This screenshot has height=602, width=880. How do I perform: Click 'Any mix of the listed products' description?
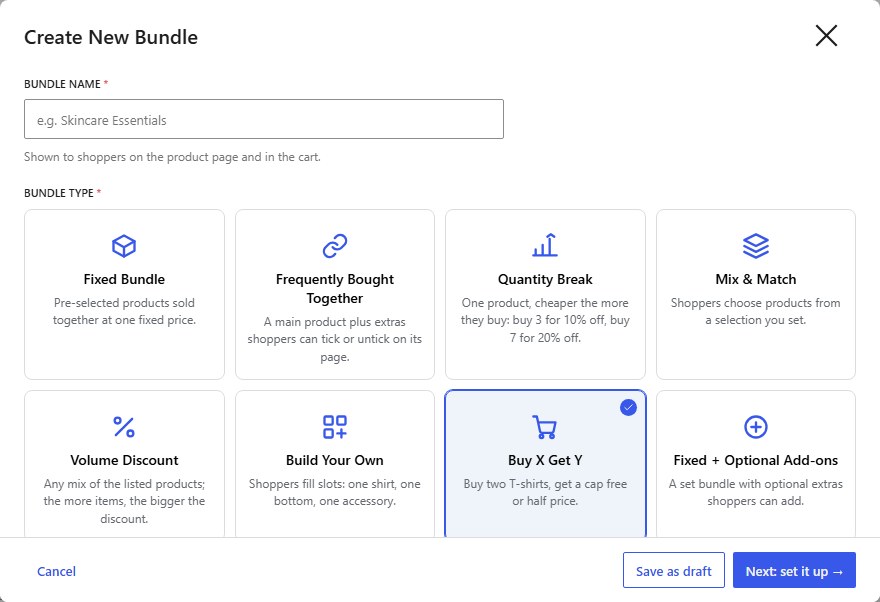[124, 501]
